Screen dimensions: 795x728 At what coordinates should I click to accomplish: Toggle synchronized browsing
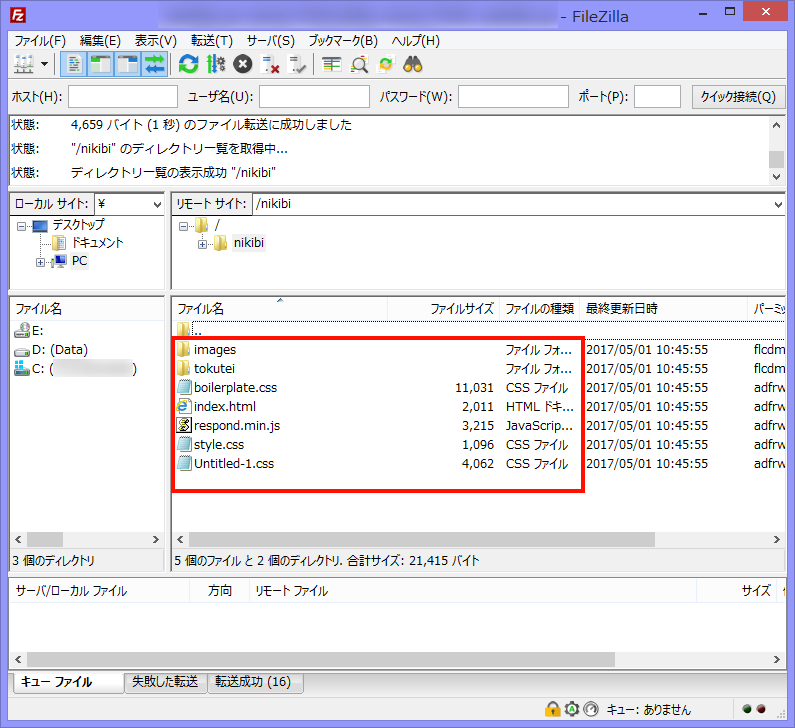point(386,64)
